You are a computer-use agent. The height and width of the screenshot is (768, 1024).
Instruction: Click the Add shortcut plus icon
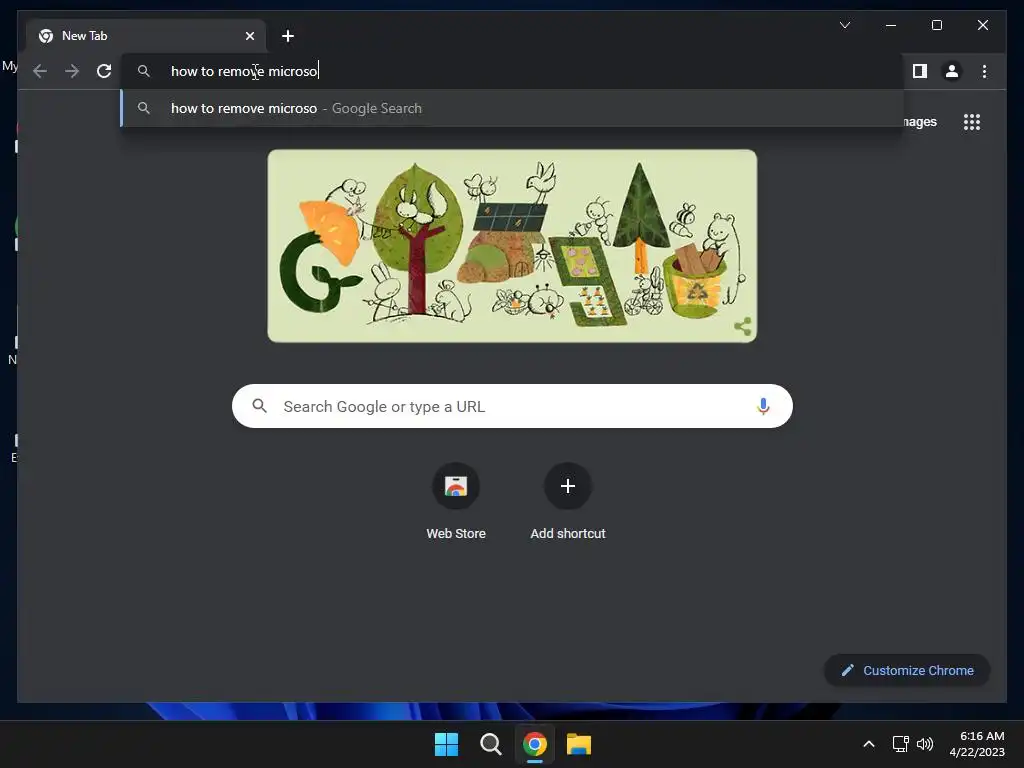pos(568,486)
